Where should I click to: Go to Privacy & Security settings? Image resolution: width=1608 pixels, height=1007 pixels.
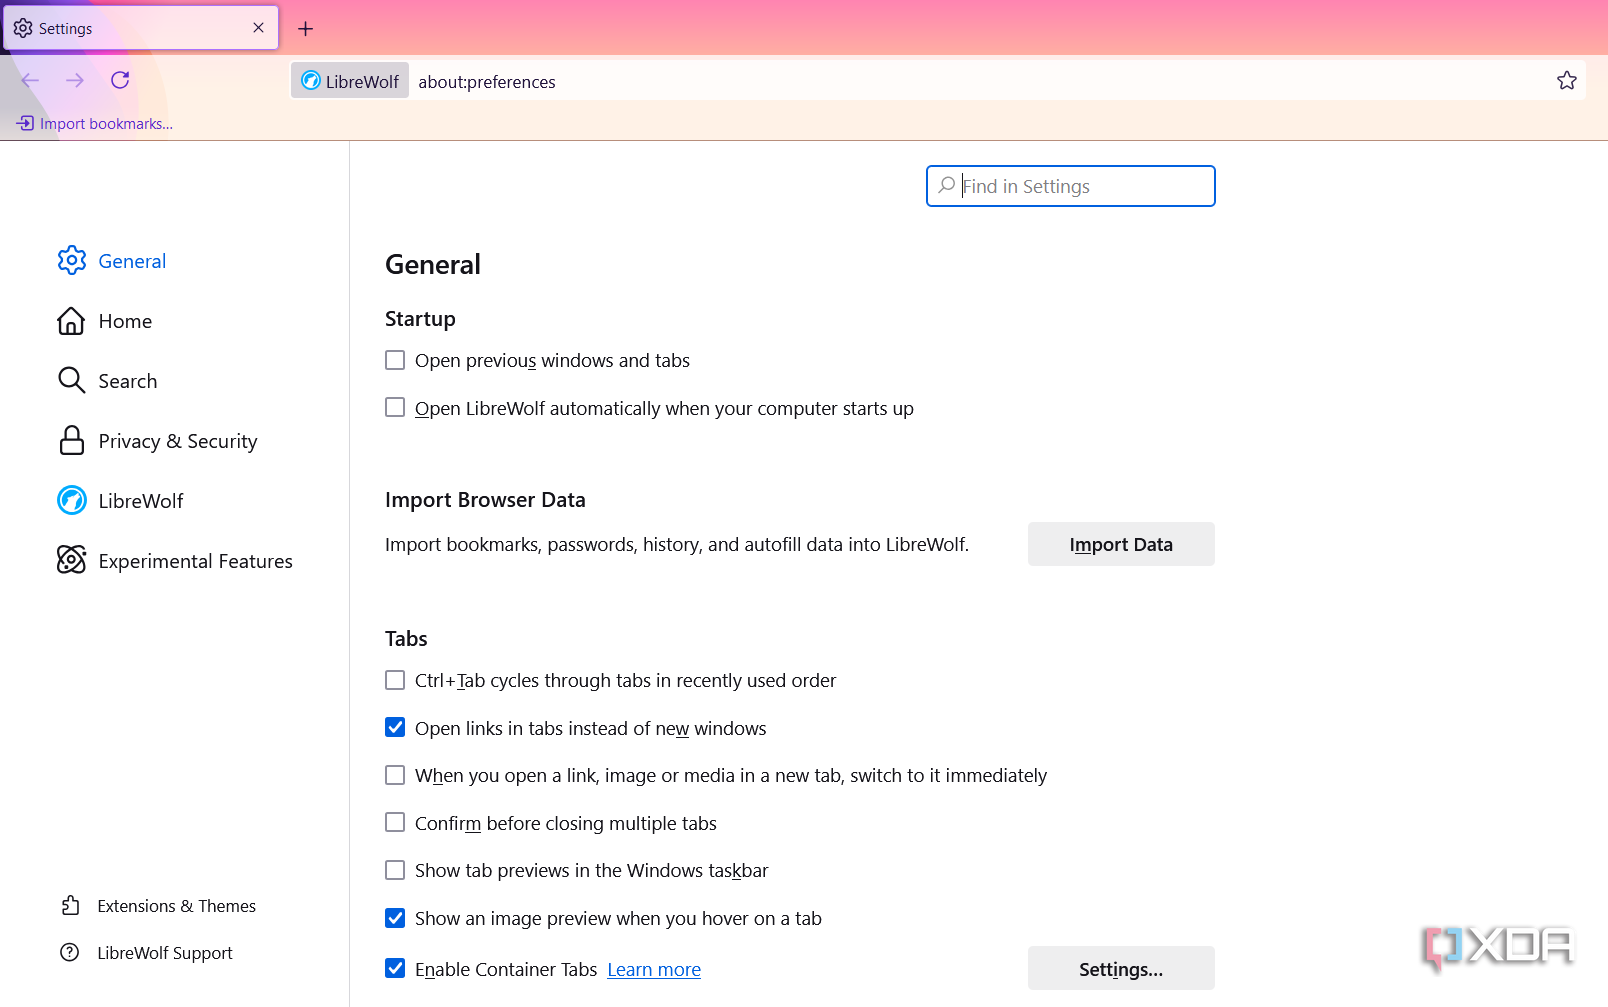coord(178,441)
